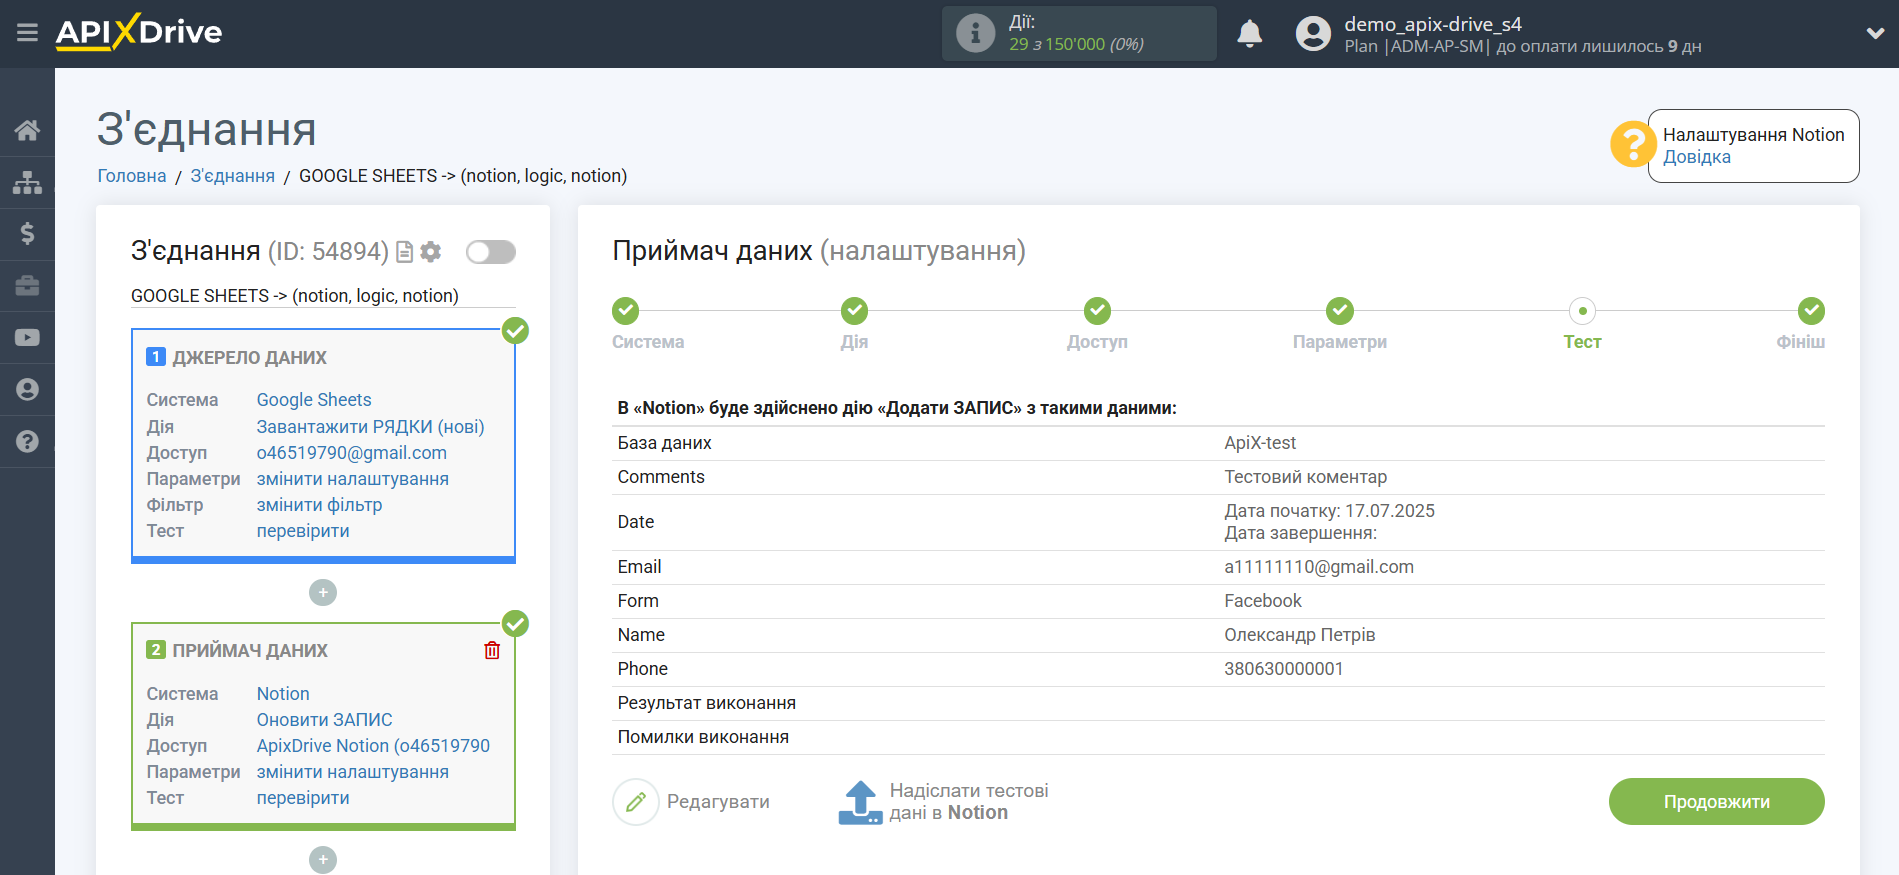Expand the account dropdown chevron

[1875, 33]
